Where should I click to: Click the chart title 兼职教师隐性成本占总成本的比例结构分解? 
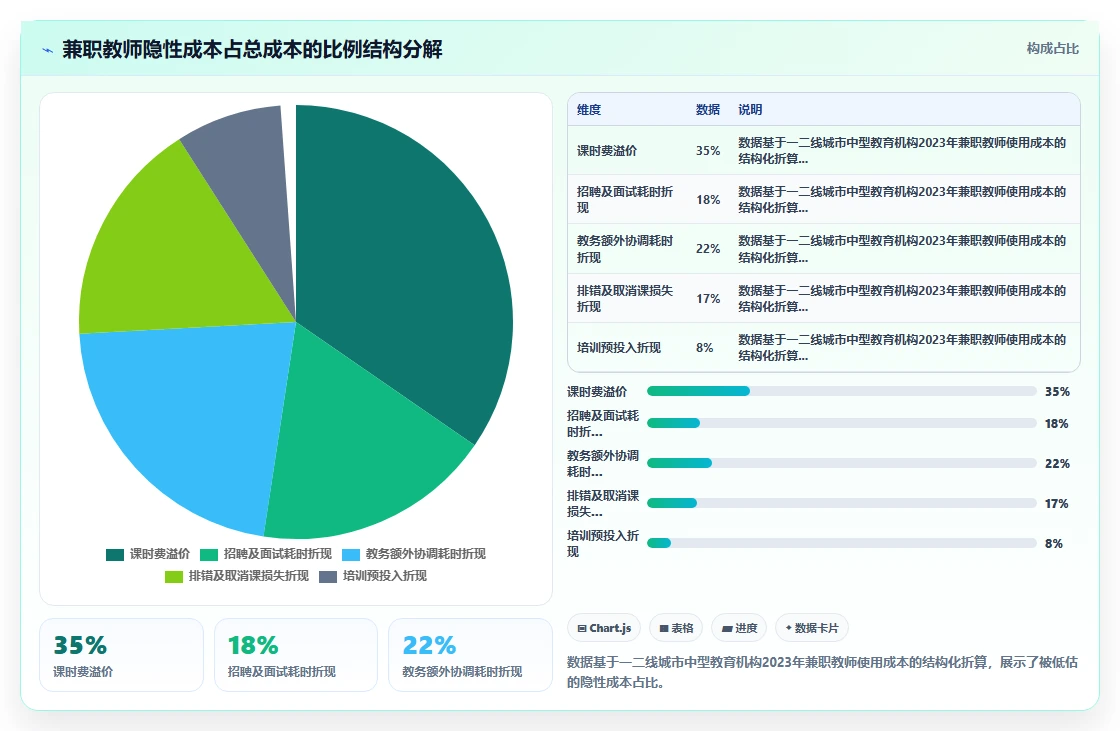pyautogui.click(x=252, y=49)
